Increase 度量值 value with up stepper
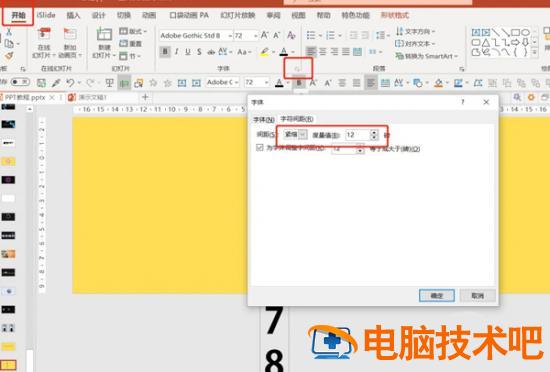The height and width of the screenshot is (372, 550). [374, 132]
